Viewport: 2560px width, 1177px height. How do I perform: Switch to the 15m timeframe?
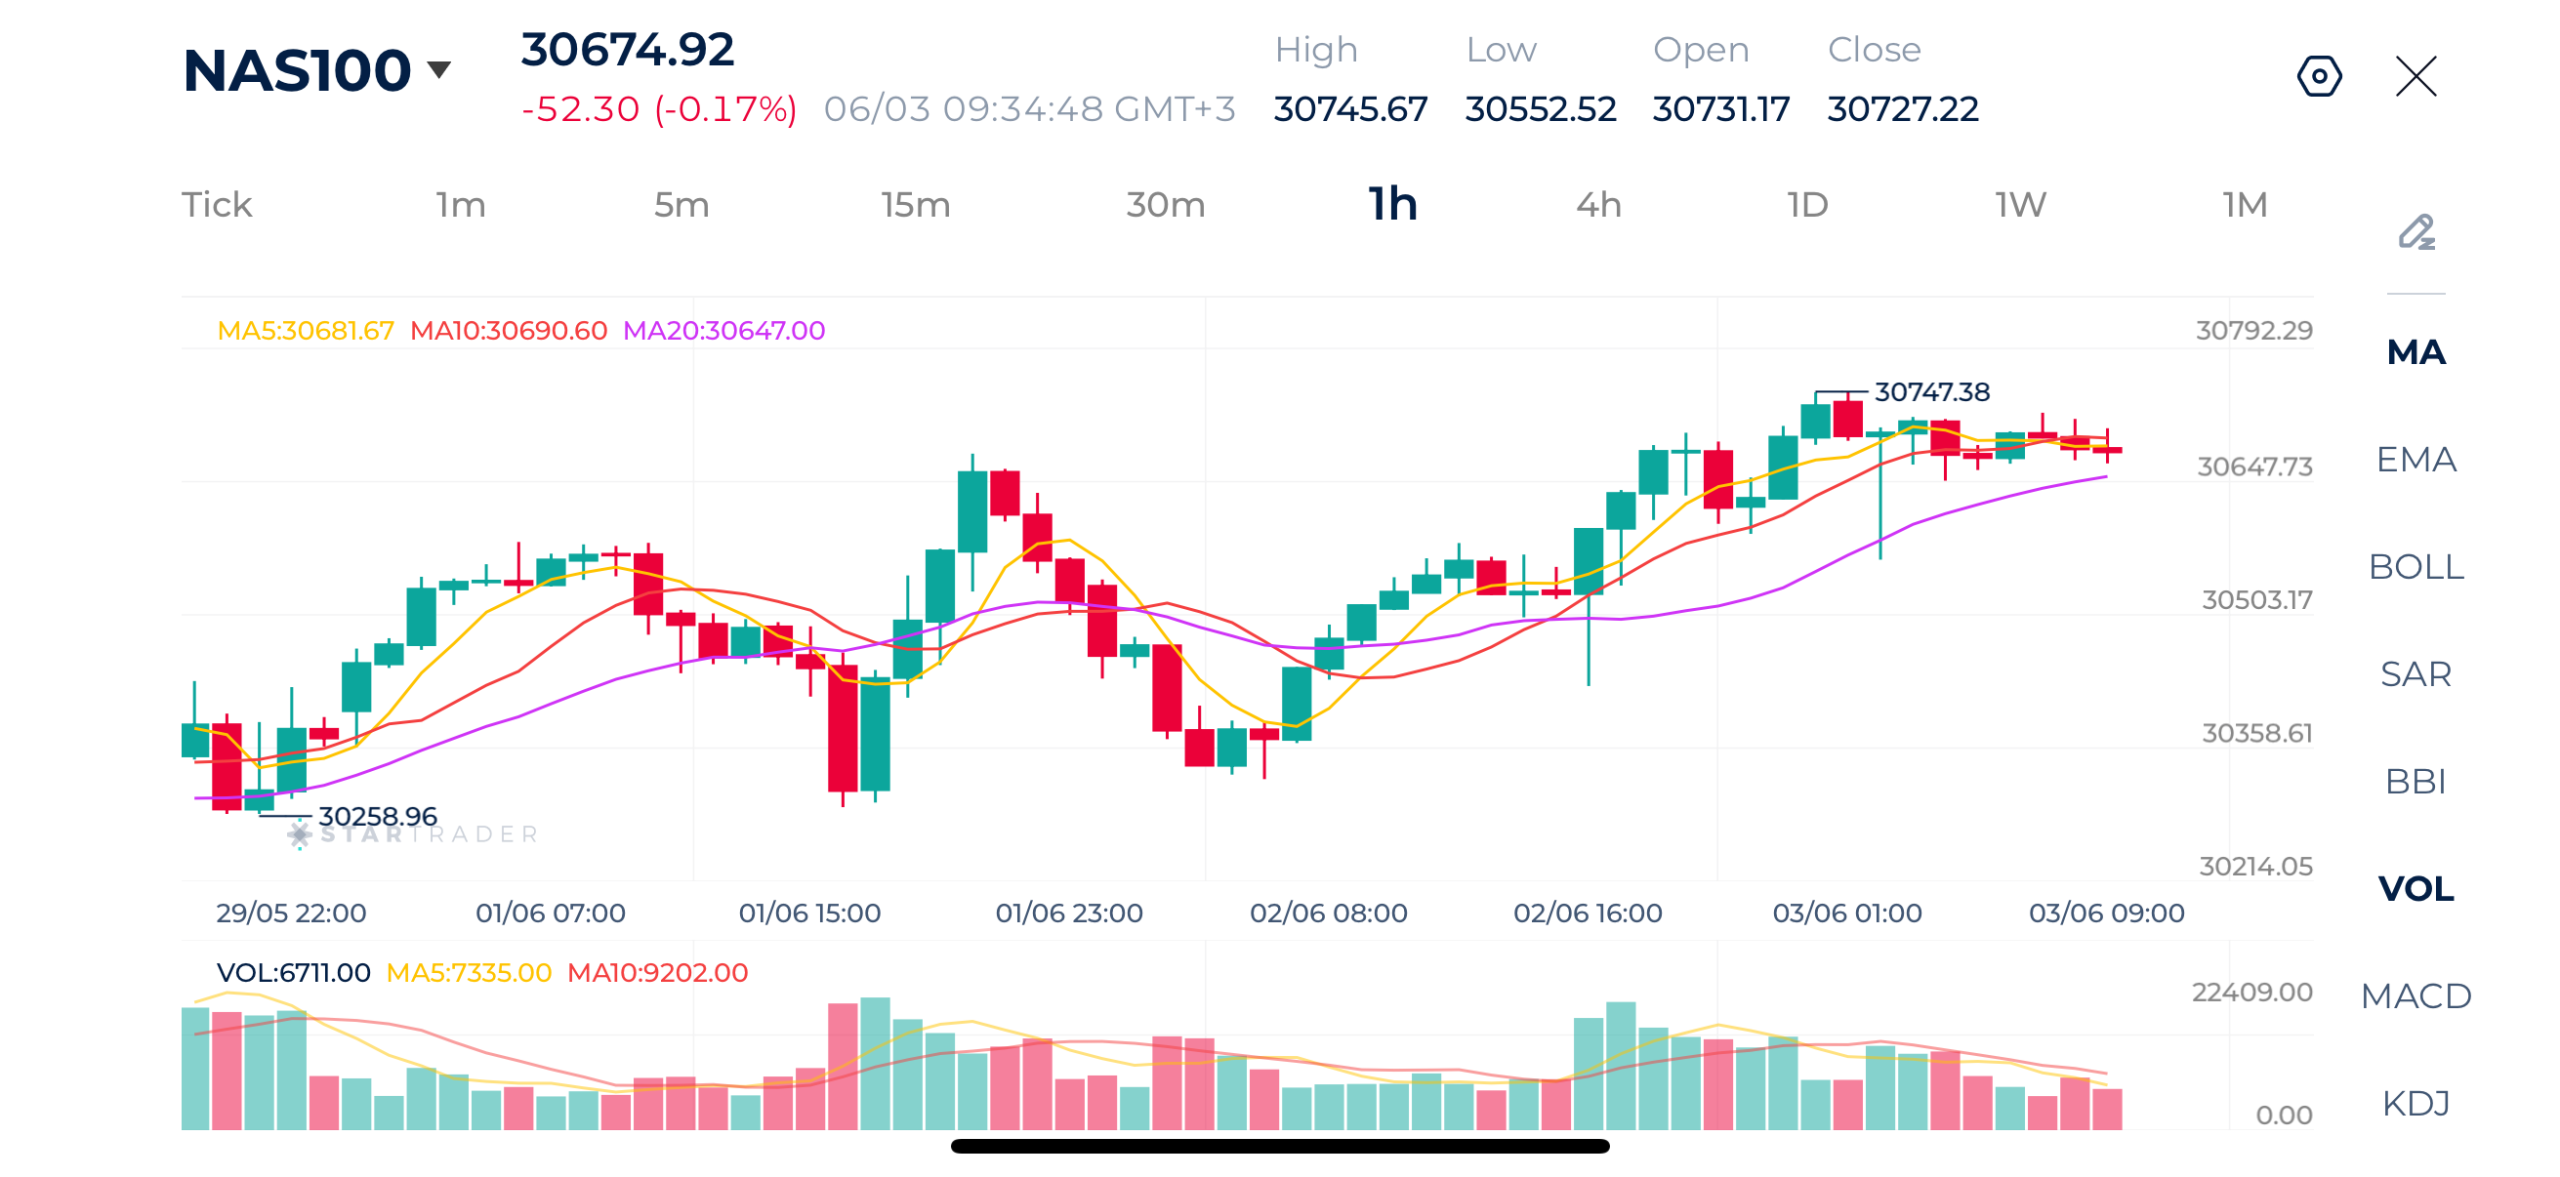[915, 204]
